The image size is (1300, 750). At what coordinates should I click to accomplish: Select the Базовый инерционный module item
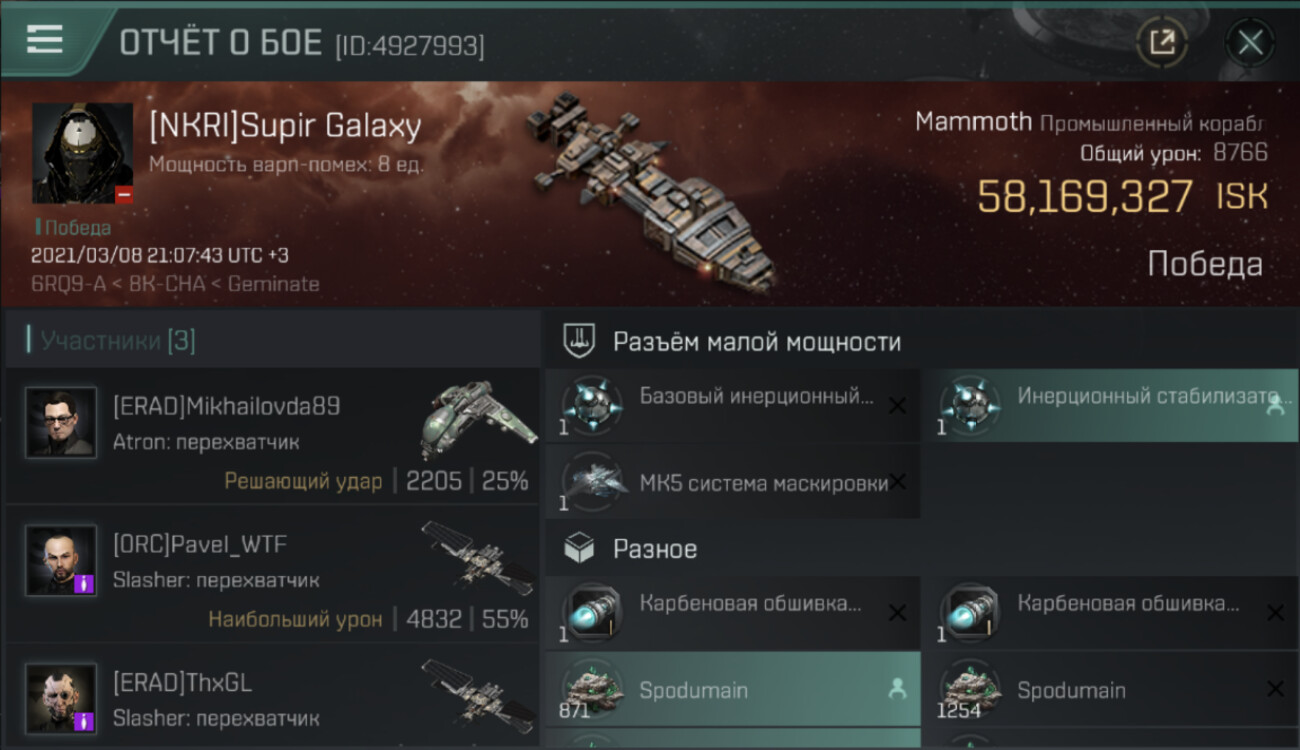[732, 405]
